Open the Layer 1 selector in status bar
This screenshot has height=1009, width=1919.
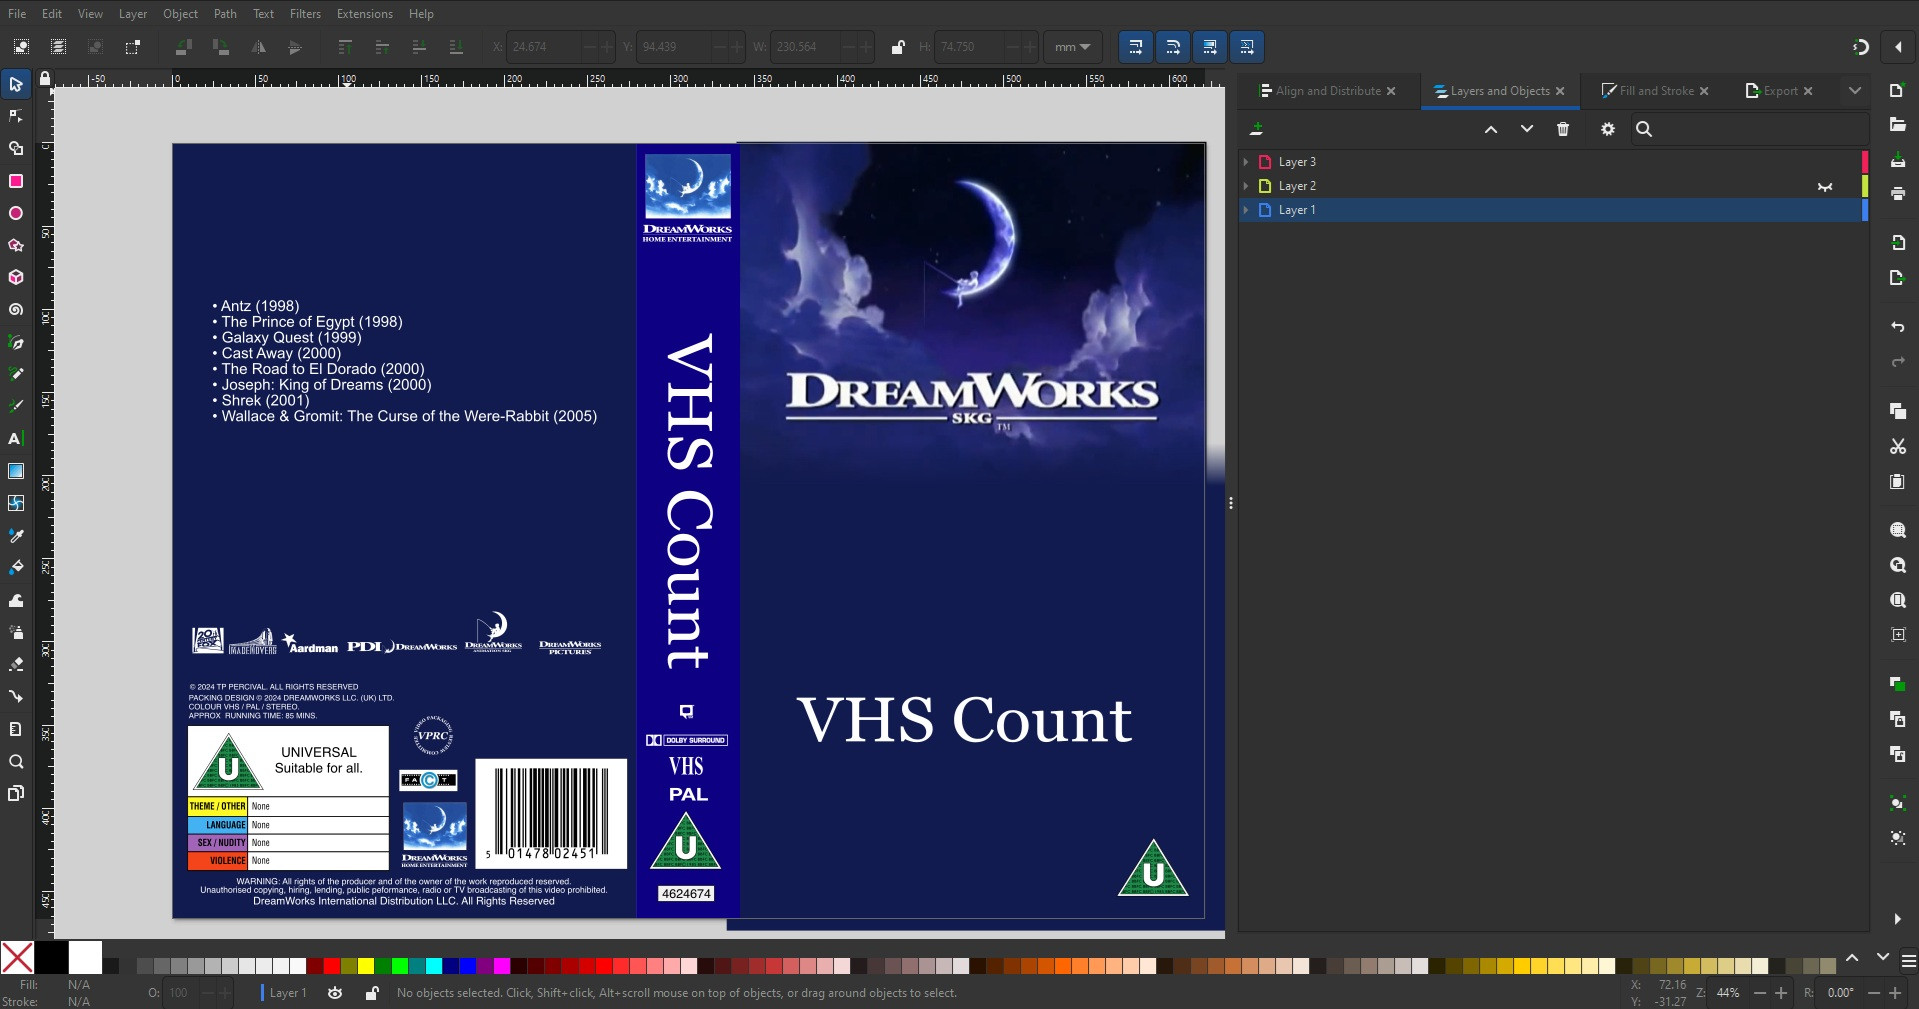pyautogui.click(x=287, y=993)
